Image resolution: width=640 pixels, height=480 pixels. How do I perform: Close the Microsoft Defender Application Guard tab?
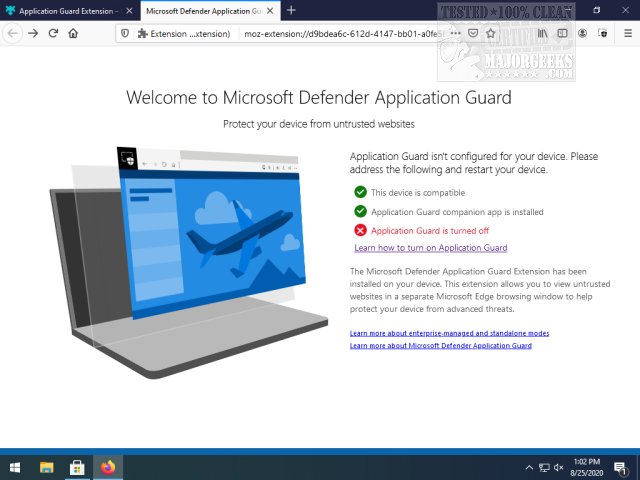click(270, 11)
